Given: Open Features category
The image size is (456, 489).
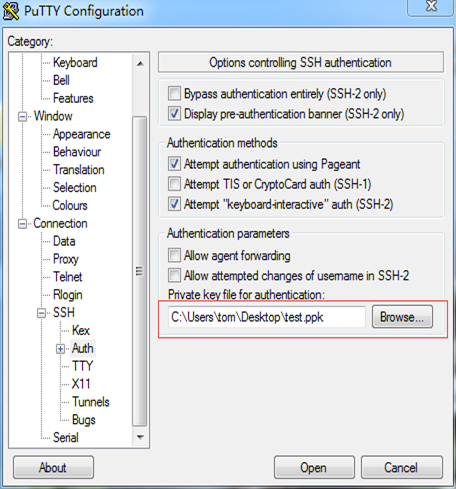Looking at the screenshot, I should click(73, 98).
